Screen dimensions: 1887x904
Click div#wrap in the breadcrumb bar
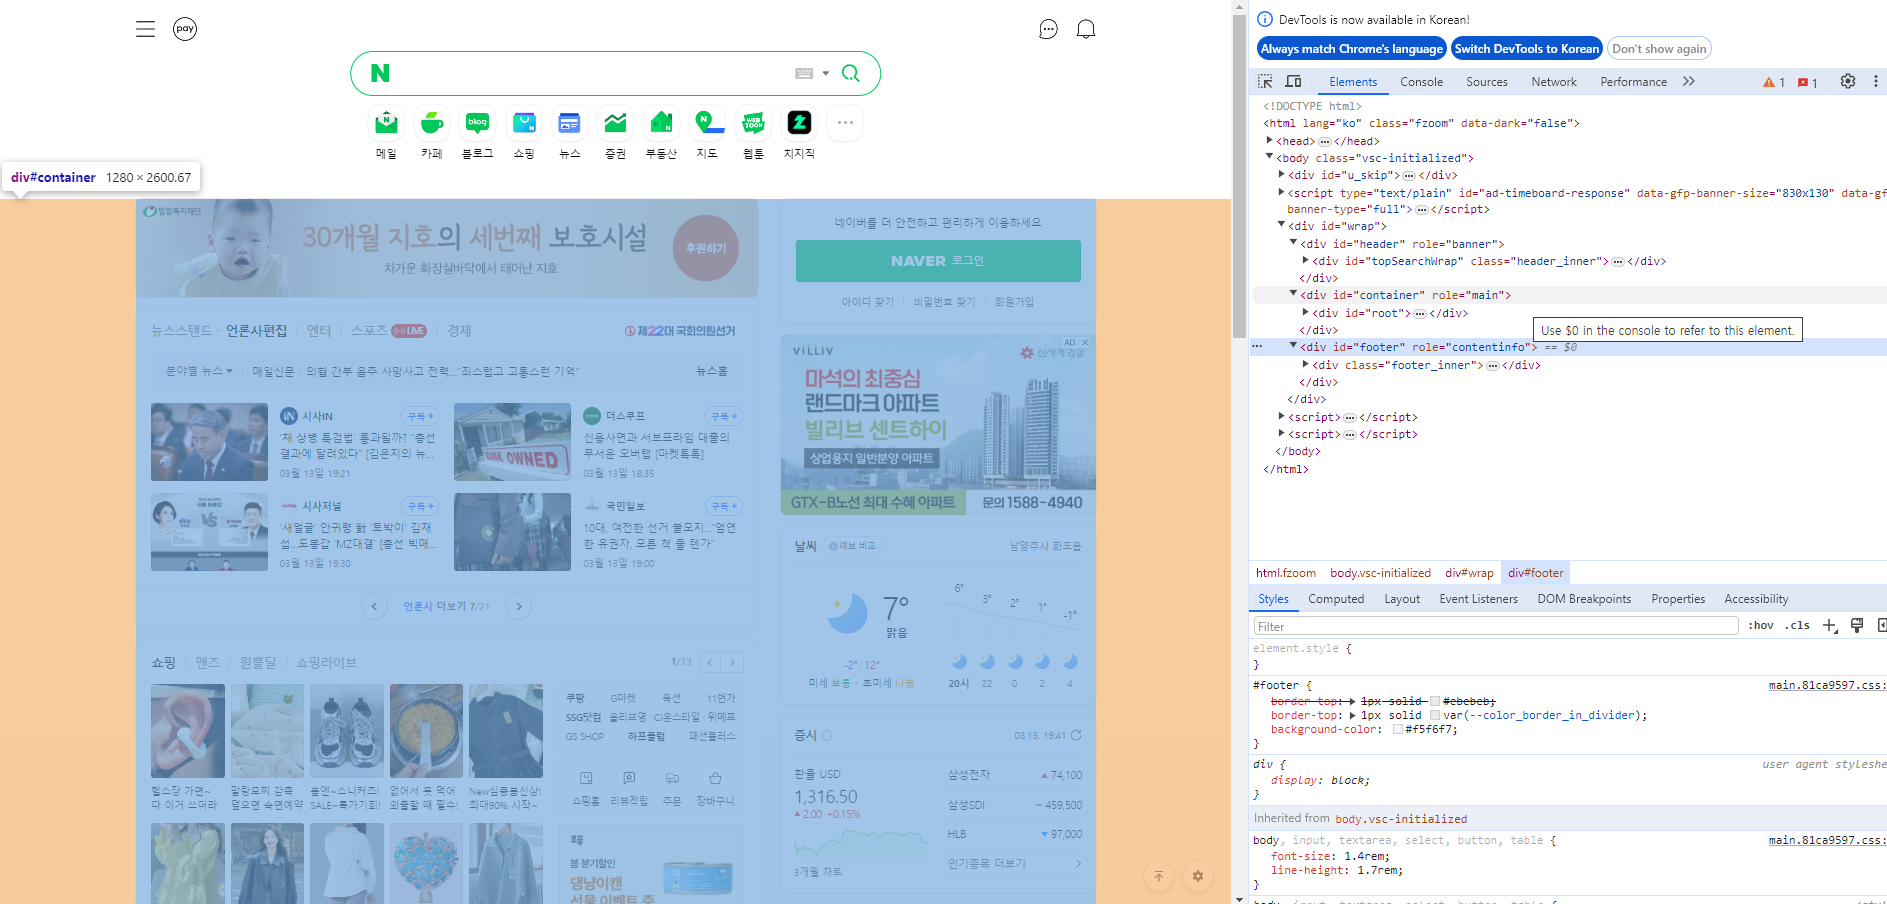[x=1469, y=573]
